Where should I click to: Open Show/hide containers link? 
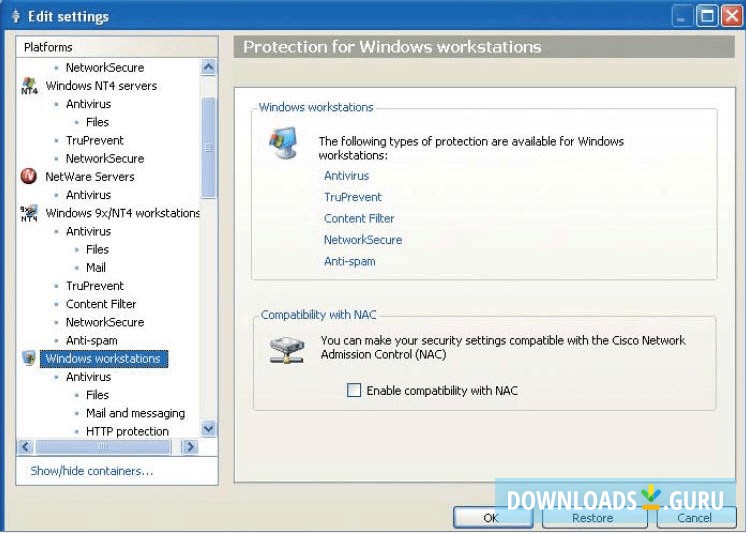pos(92,471)
